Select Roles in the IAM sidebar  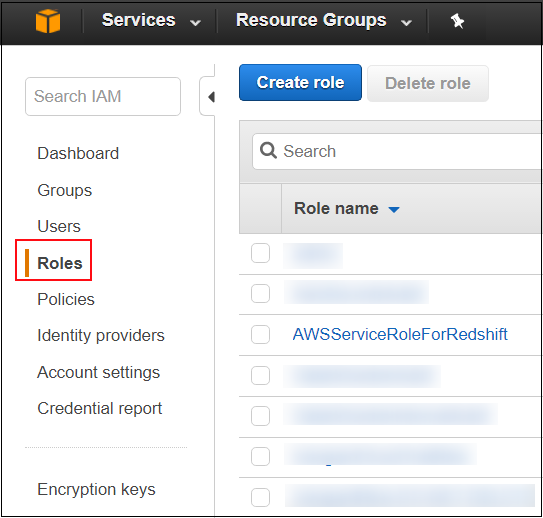[x=60, y=263]
